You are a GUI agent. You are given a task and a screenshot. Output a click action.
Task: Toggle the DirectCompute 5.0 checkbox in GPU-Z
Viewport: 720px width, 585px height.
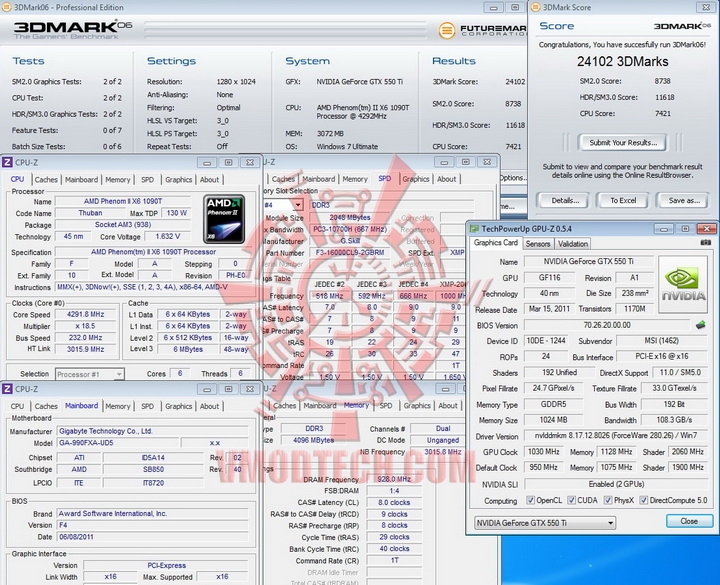(x=643, y=500)
